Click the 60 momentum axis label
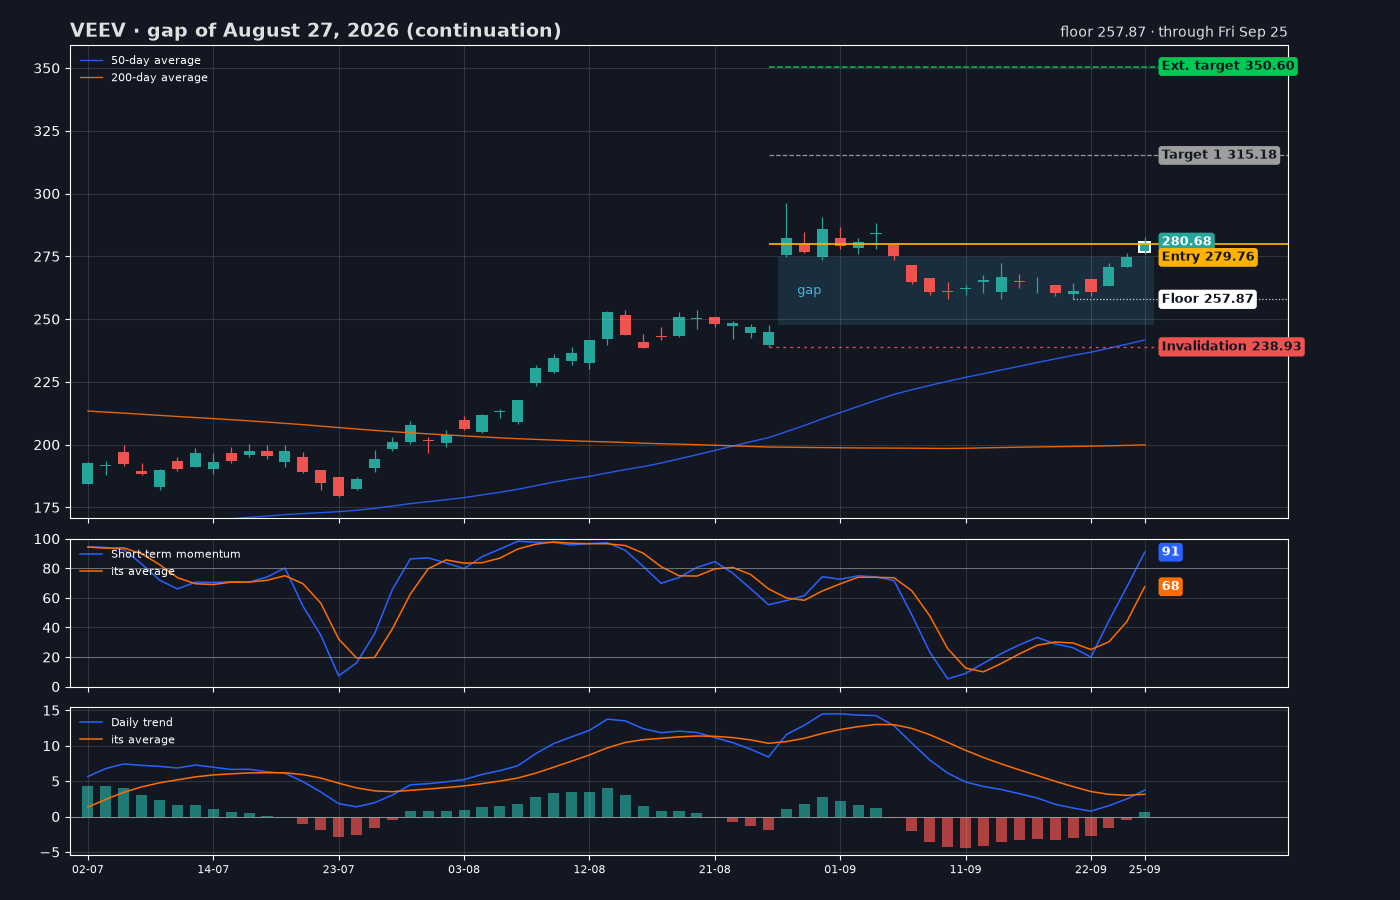 (51, 599)
